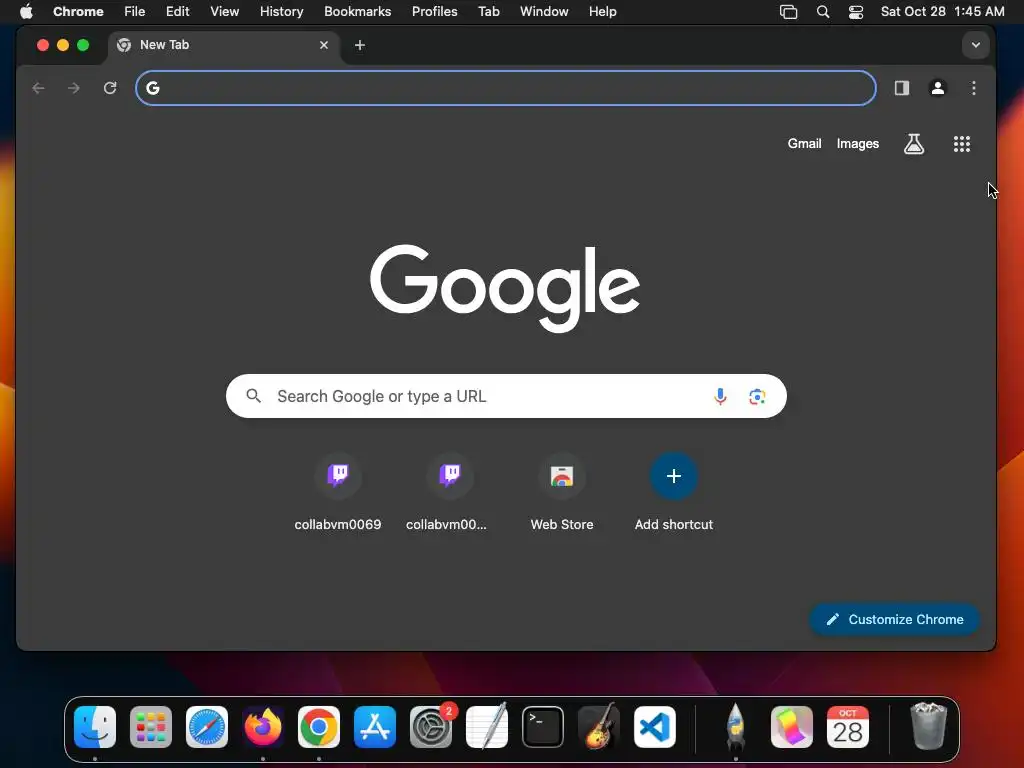Open the truncated collabvm00... shortcut
Screen dimensions: 1024x768
tap(450, 475)
